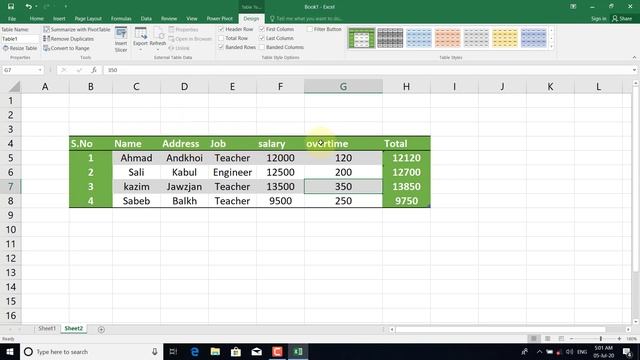The height and width of the screenshot is (360, 640).
Task: Enable the Banded Columns checkbox
Action: tap(262, 47)
